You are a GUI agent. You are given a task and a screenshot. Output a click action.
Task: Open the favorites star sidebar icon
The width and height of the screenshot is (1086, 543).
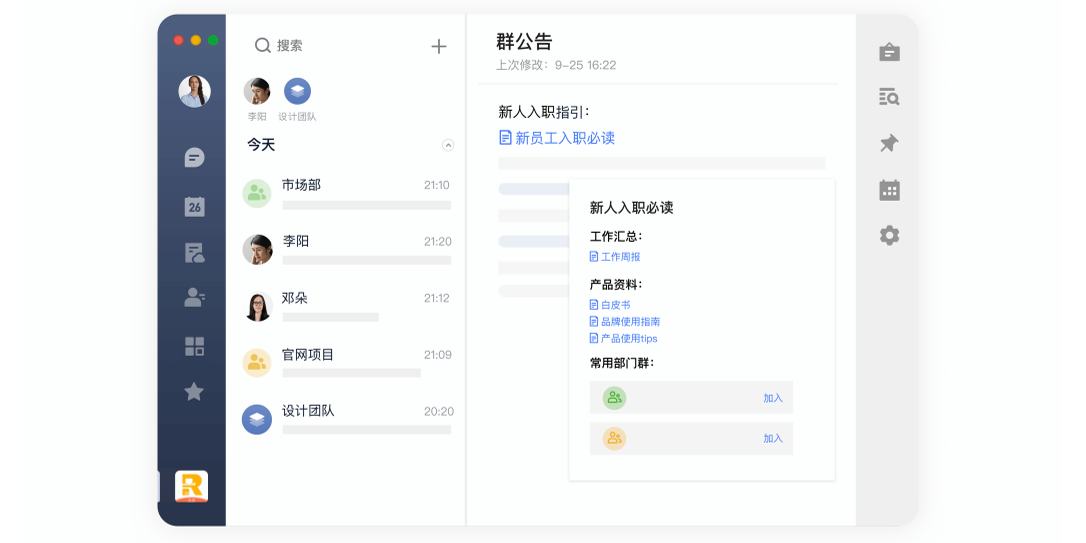coord(194,391)
